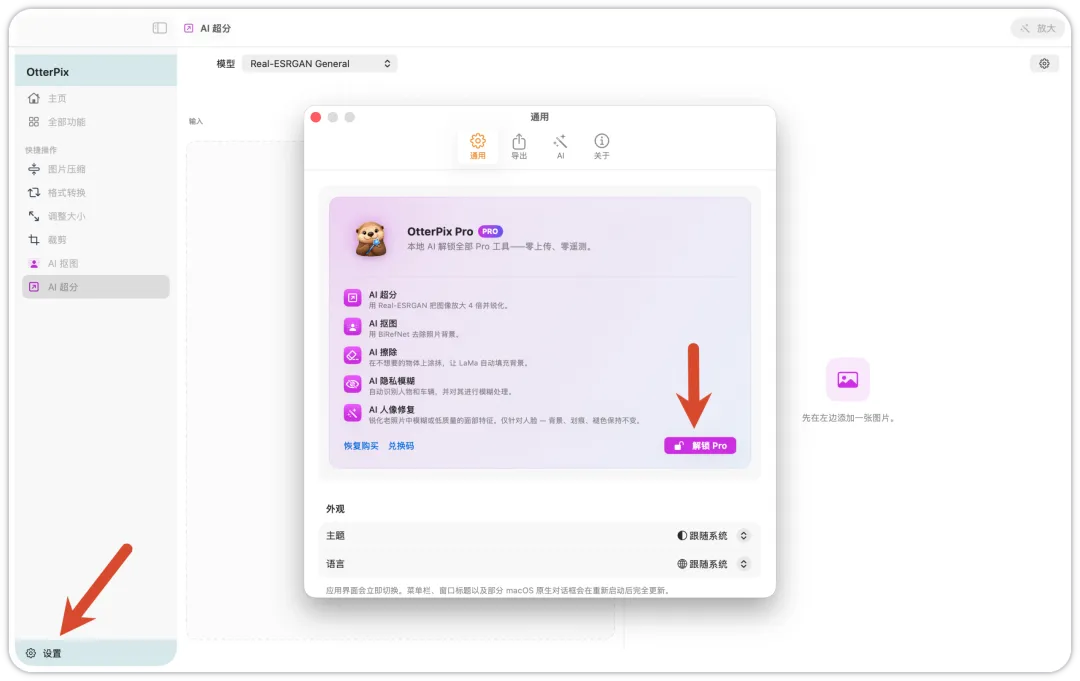
Task: Click the 放大 button in the toolbar
Action: (1038, 28)
